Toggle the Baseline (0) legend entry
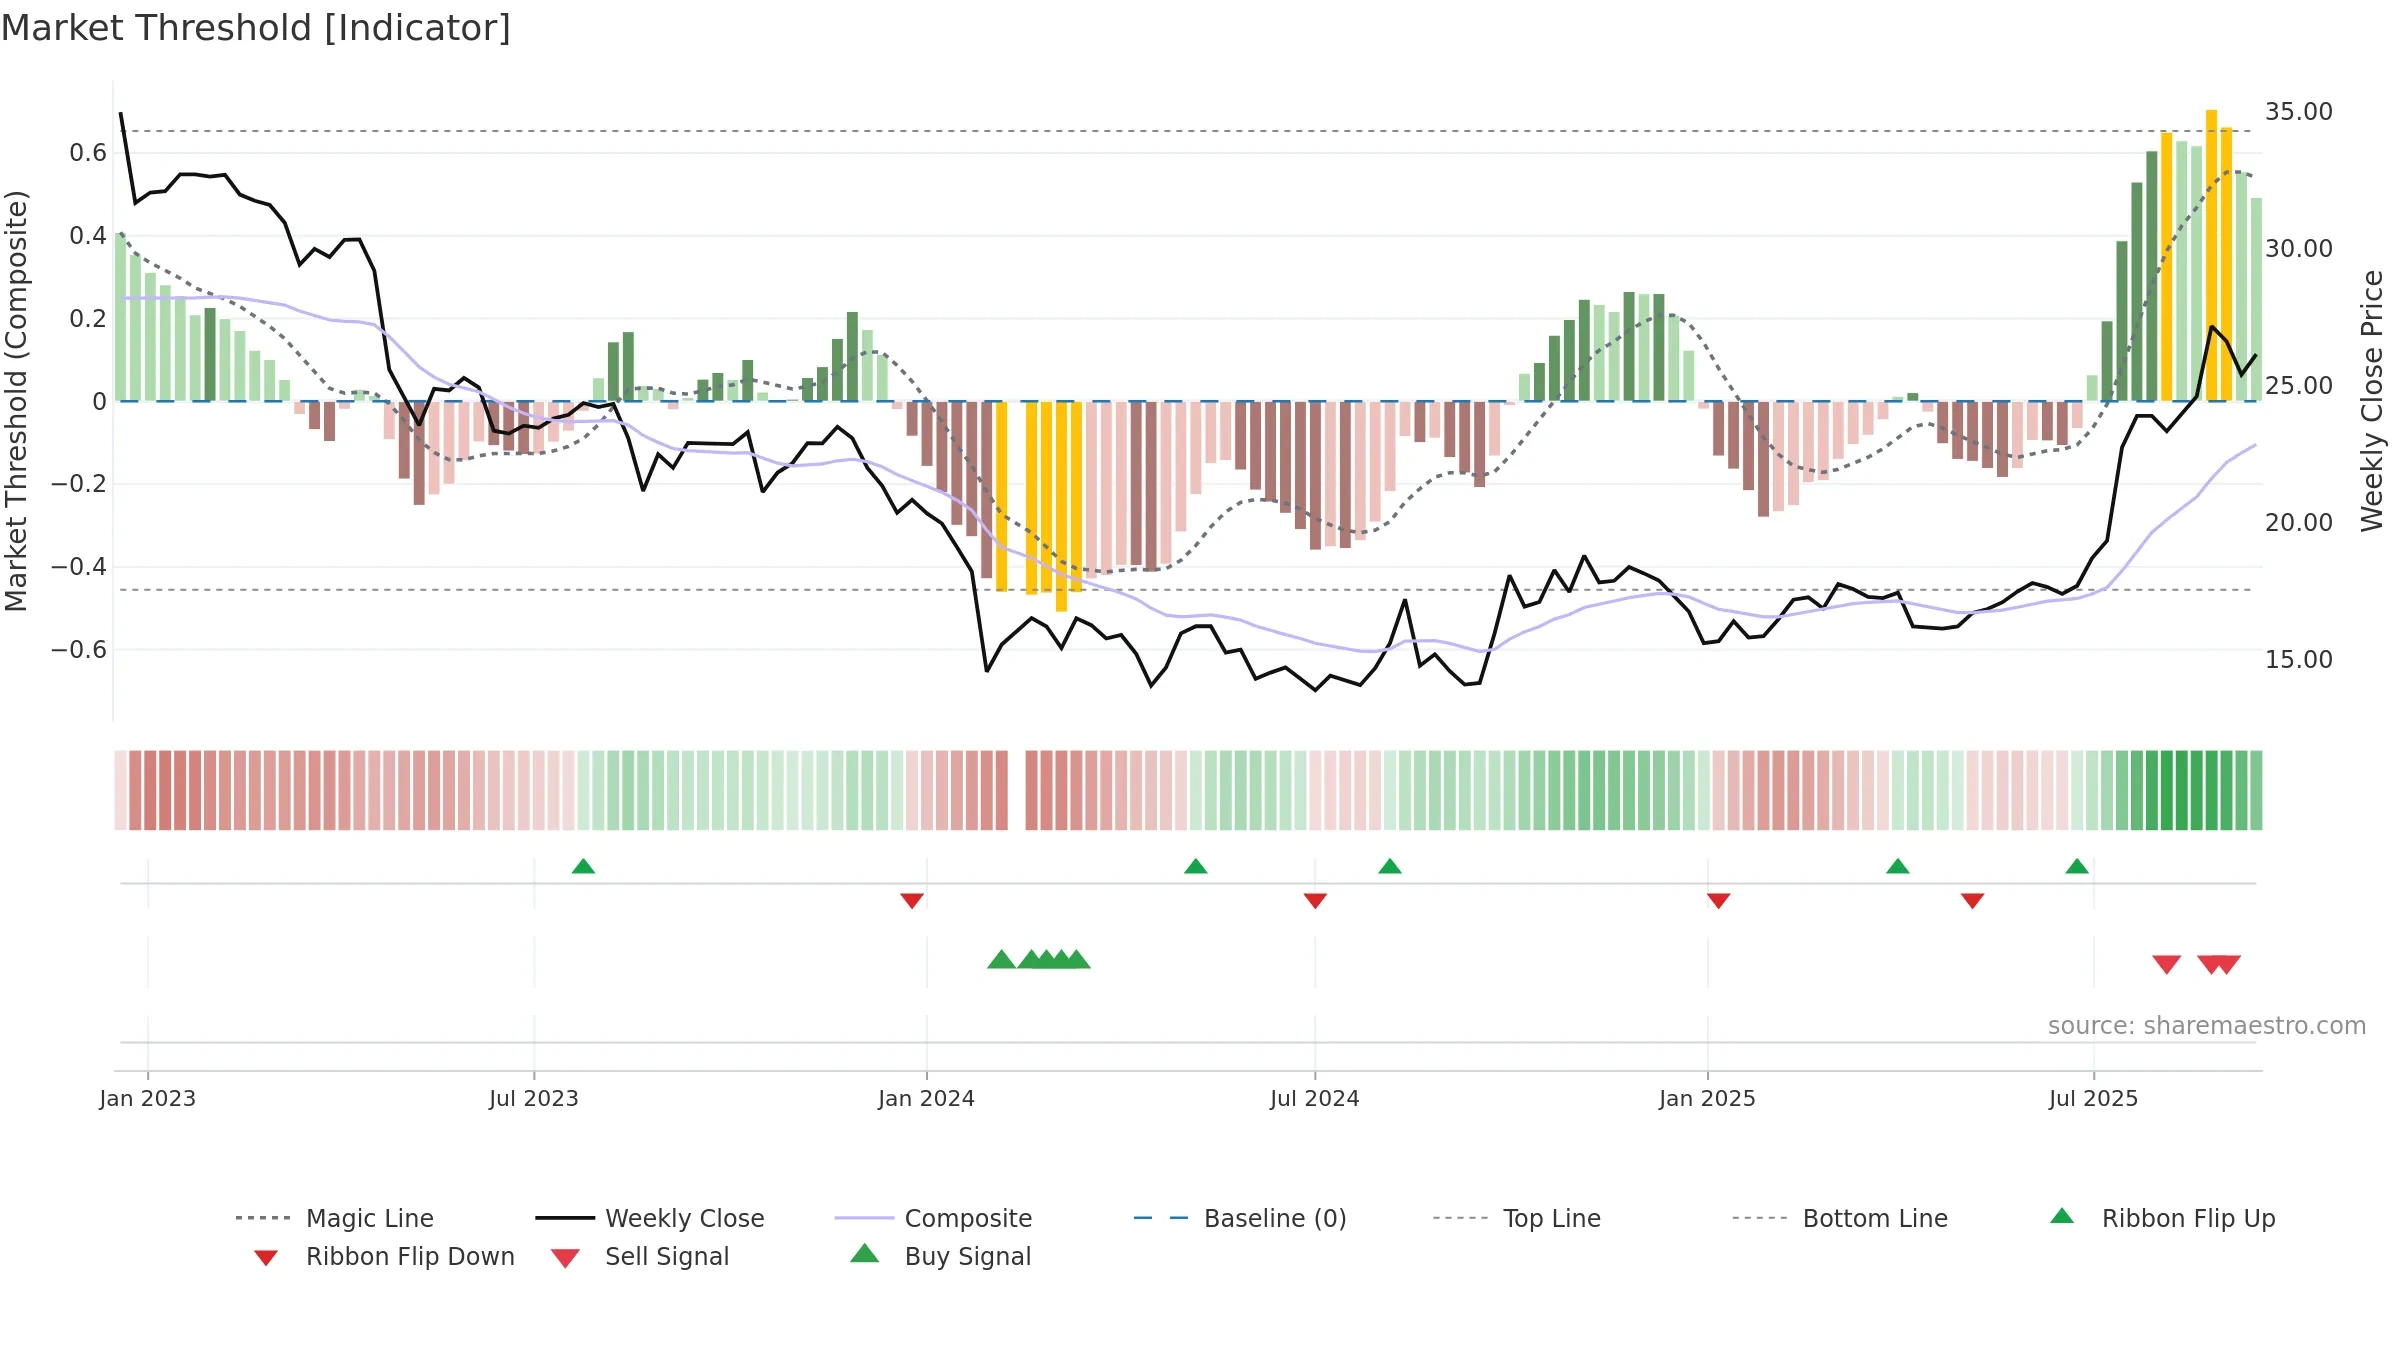This screenshot has height=1350, width=2400. coord(1240,1218)
